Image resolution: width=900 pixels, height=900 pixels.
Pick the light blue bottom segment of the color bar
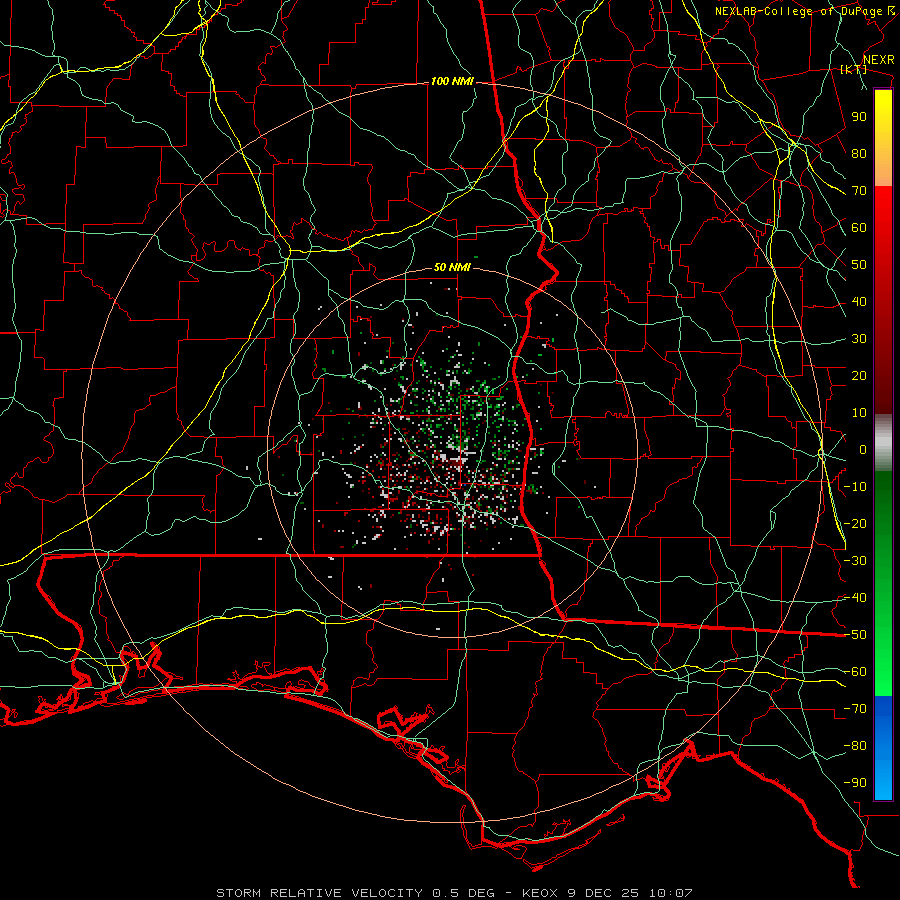(x=883, y=769)
